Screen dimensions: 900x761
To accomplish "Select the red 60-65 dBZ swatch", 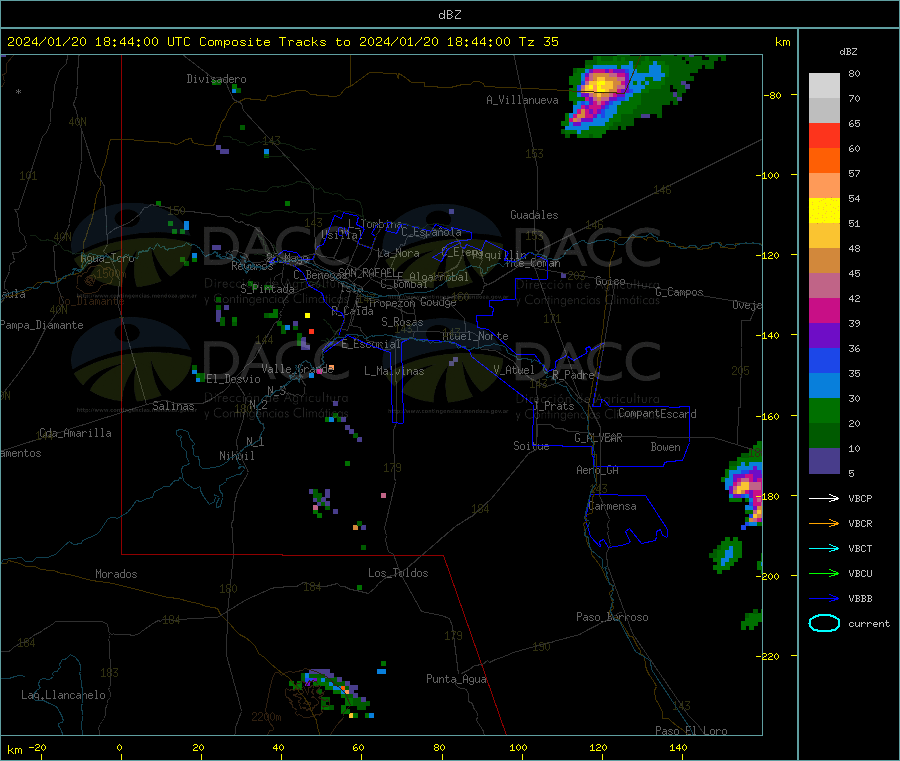I will 824,135.
